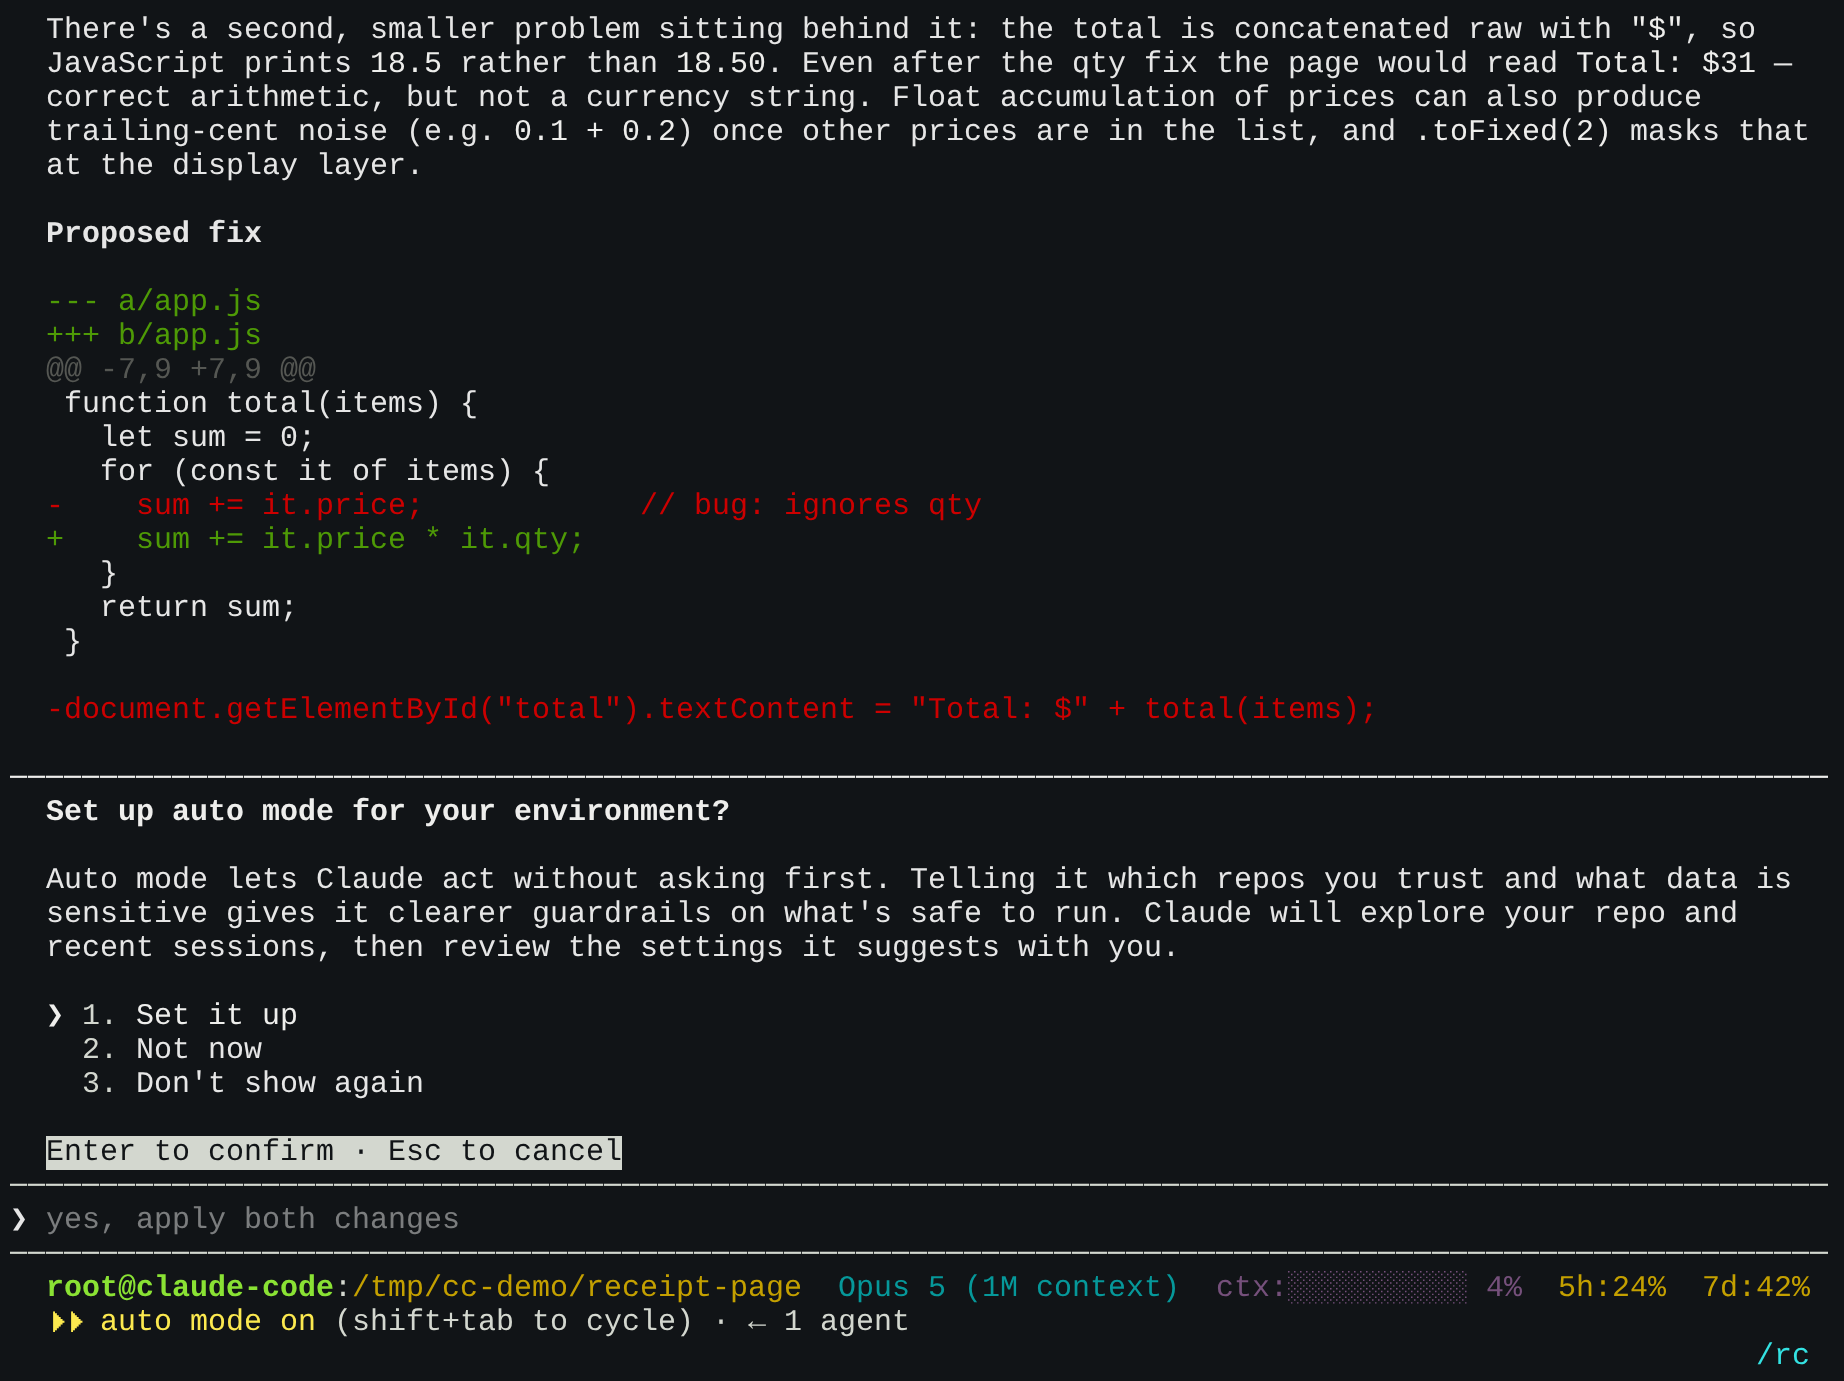The image size is (1844, 1381).
Task: Click the ctx usage progress bar
Action: click(x=1377, y=1287)
